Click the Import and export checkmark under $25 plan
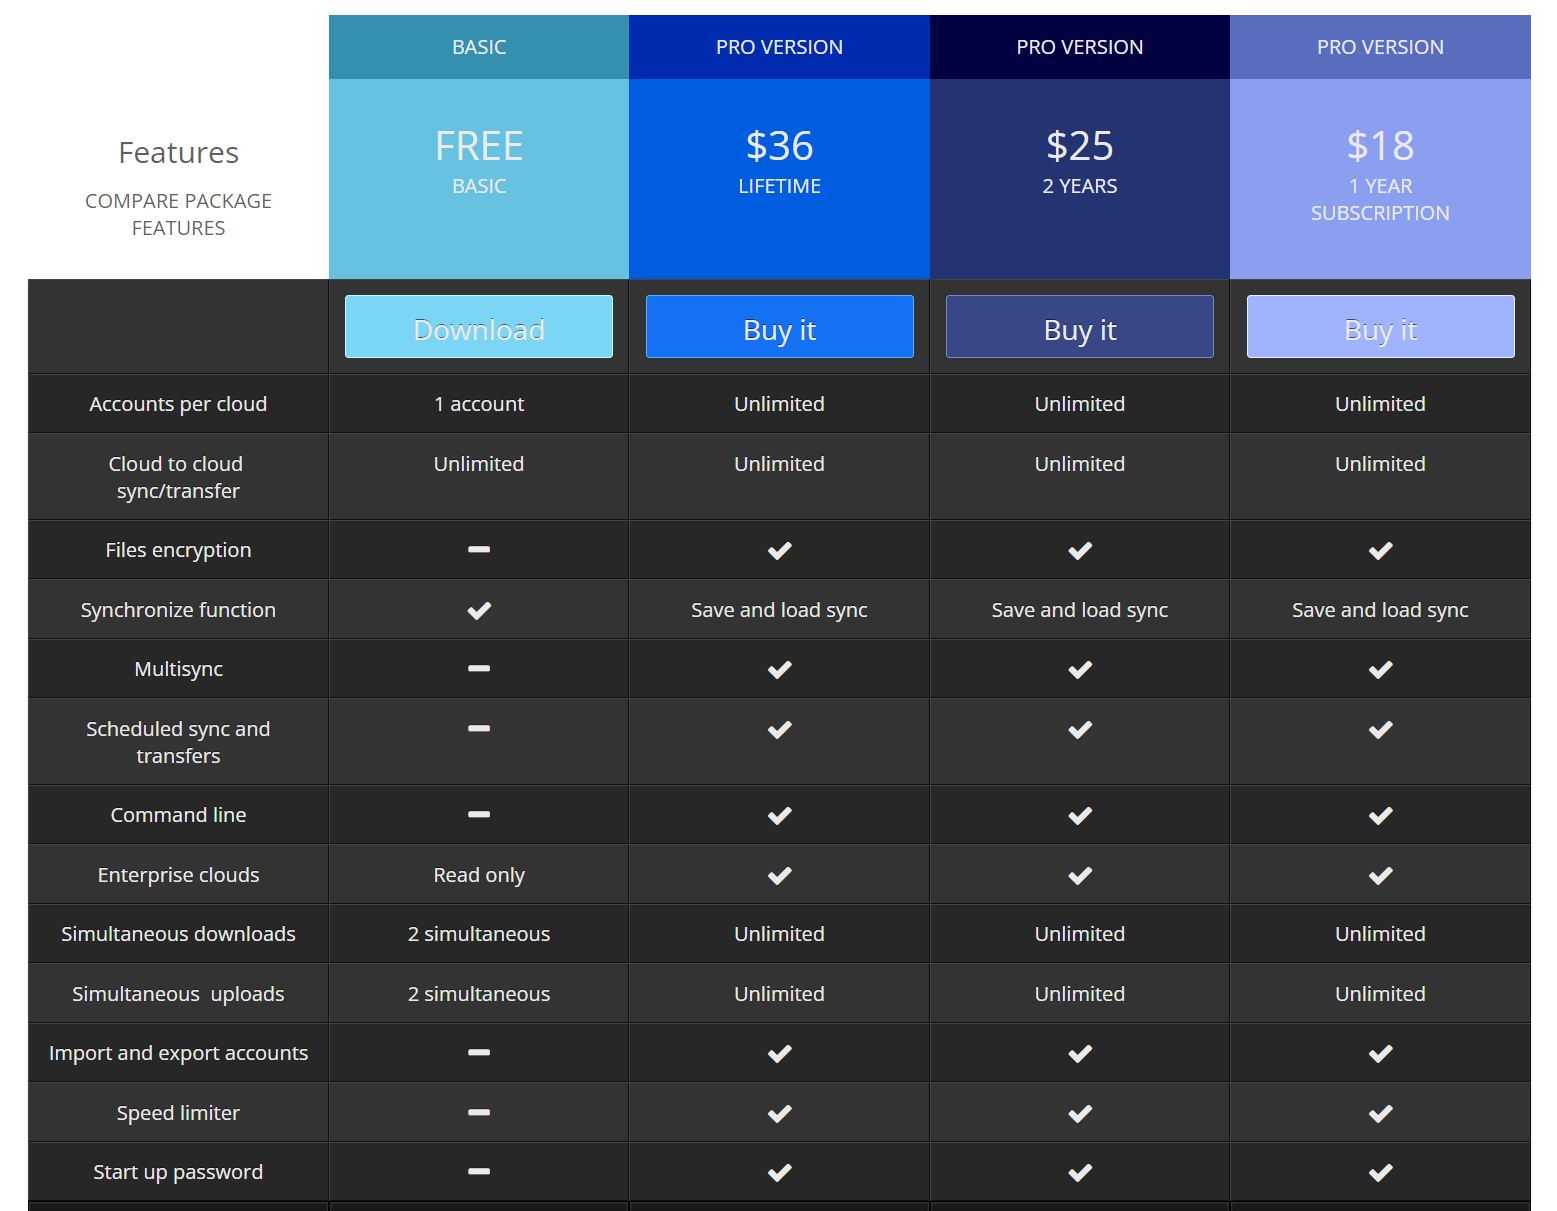 (1080, 1053)
